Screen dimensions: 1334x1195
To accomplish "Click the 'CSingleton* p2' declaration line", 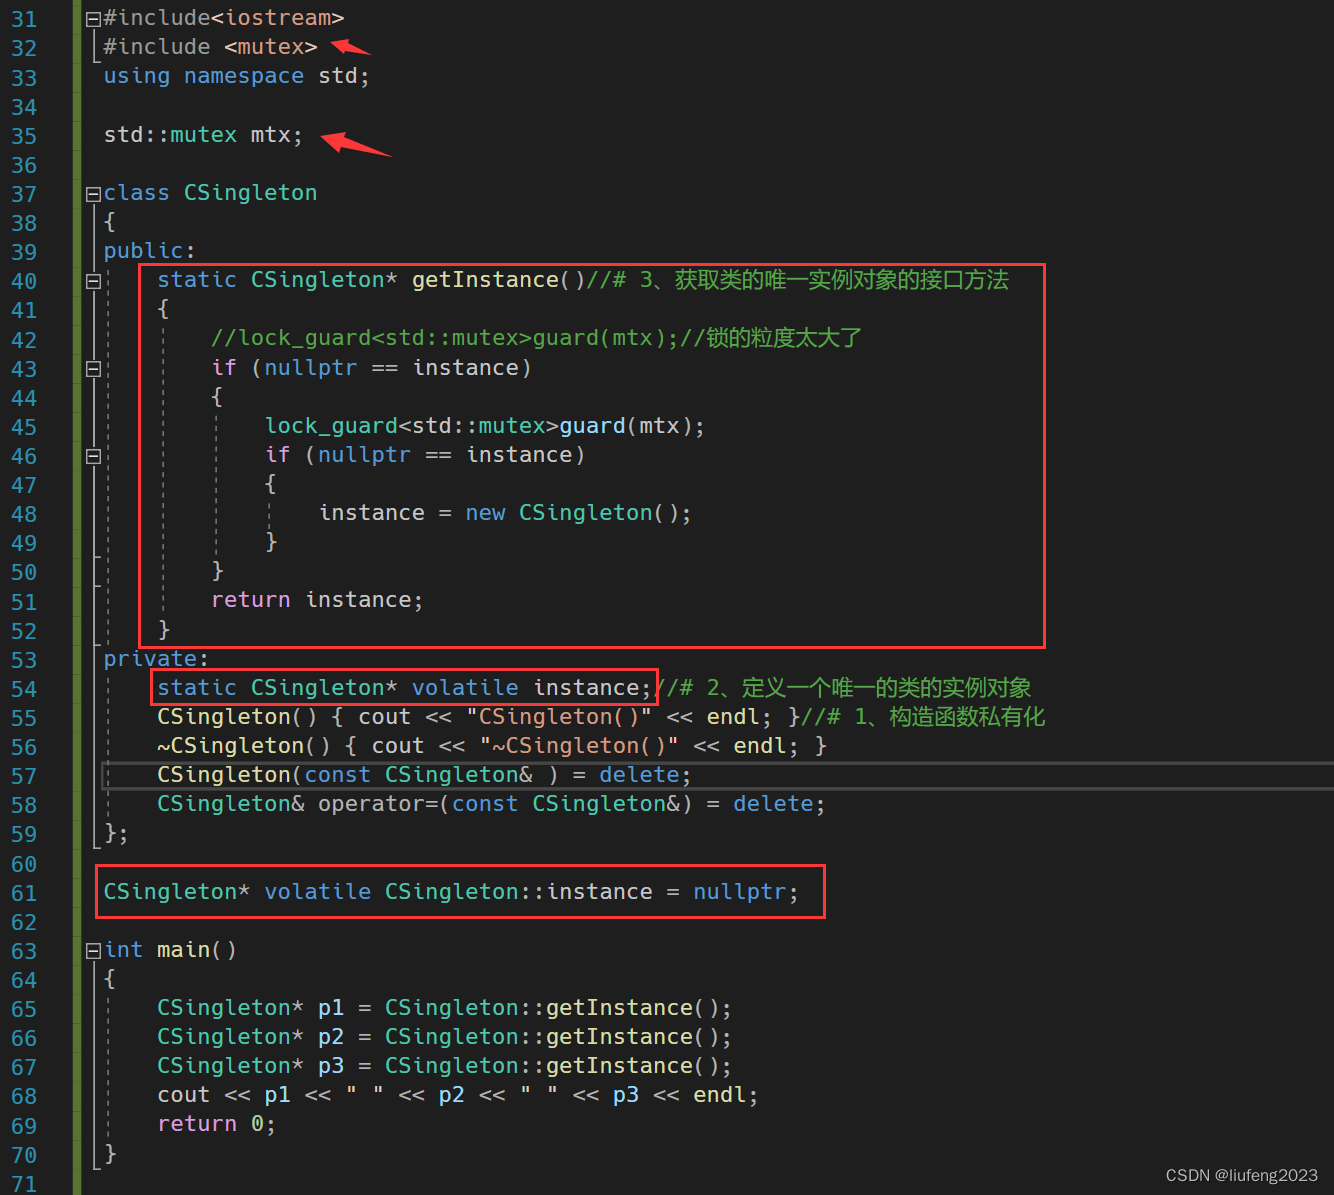I will coord(444,1037).
